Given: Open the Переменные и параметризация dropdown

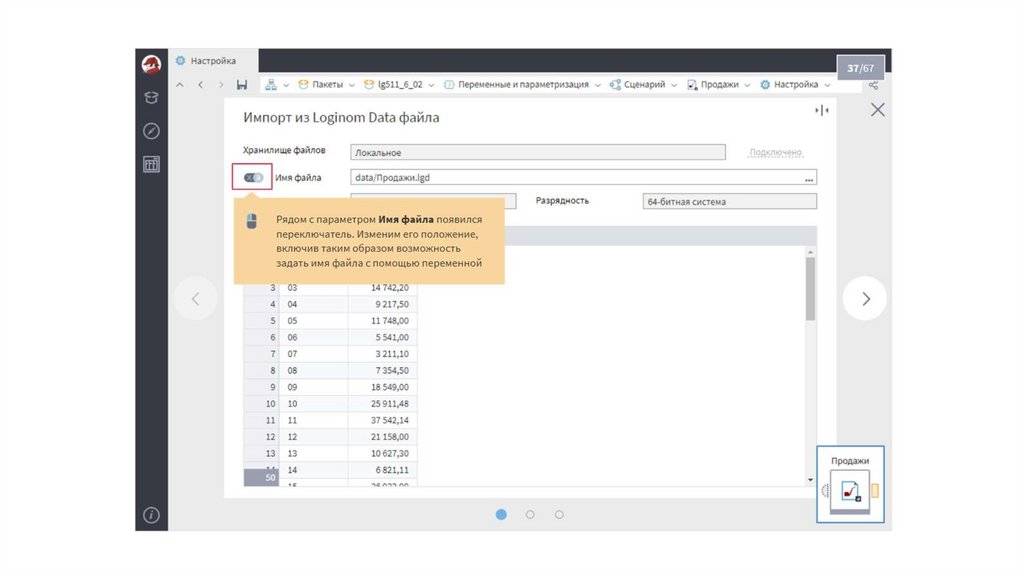Looking at the screenshot, I should [x=598, y=85].
